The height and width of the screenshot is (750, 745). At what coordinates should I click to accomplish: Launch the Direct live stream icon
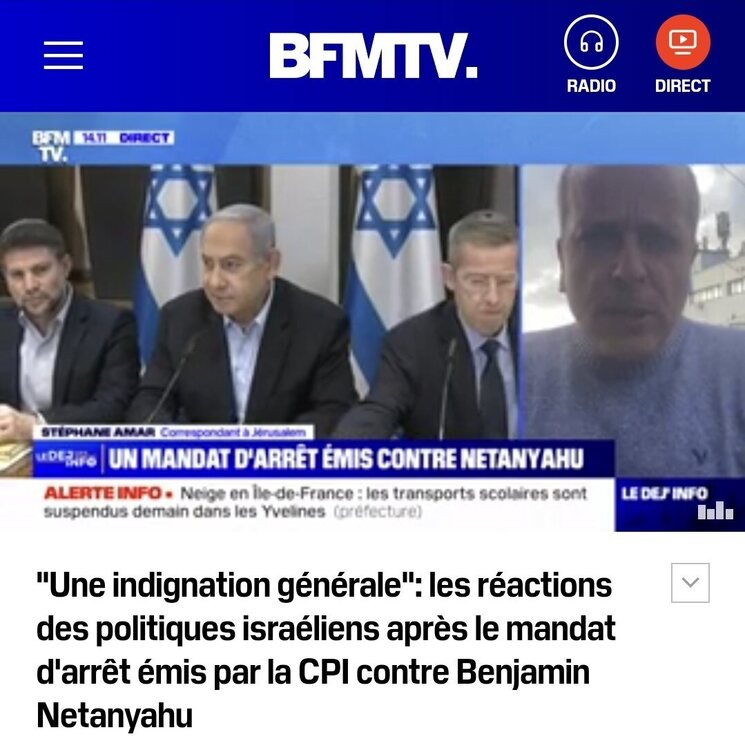coord(683,42)
